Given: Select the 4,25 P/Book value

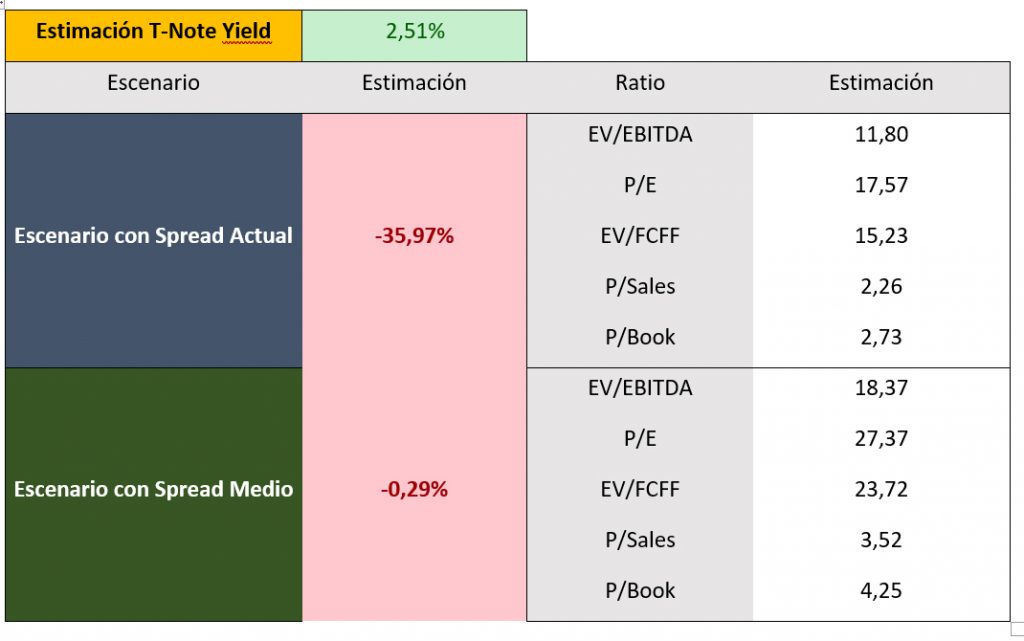Looking at the screenshot, I should click(x=881, y=591).
